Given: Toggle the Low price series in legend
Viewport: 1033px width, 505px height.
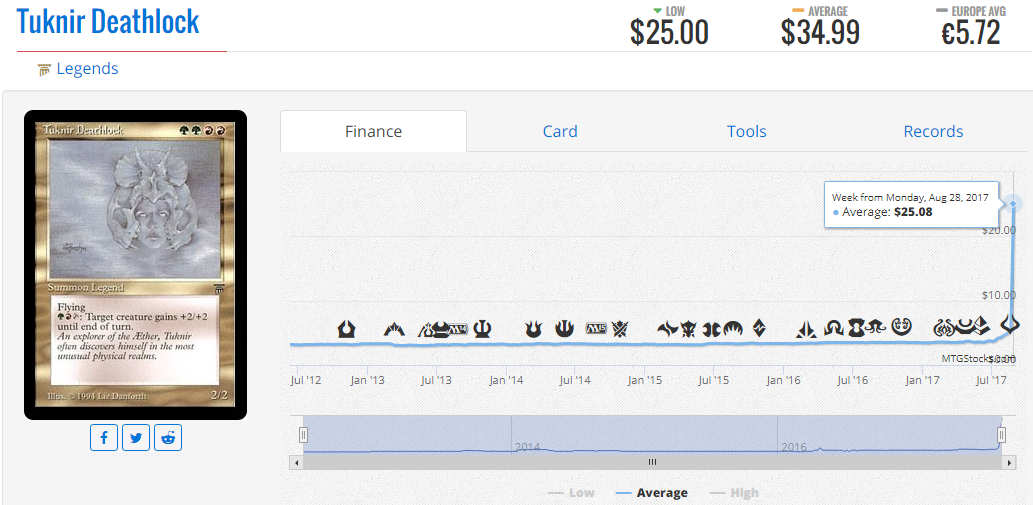Looking at the screenshot, I should tap(571, 493).
